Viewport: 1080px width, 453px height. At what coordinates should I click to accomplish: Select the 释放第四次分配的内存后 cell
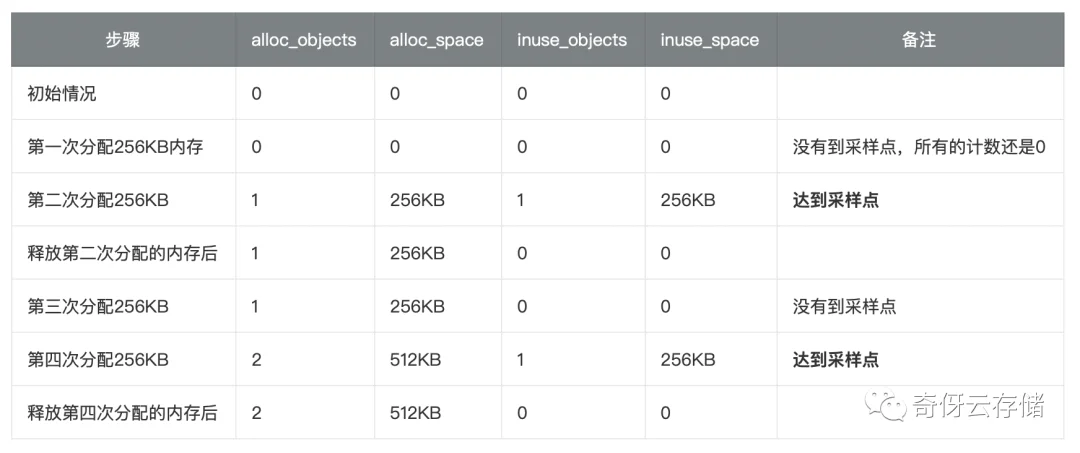(123, 413)
